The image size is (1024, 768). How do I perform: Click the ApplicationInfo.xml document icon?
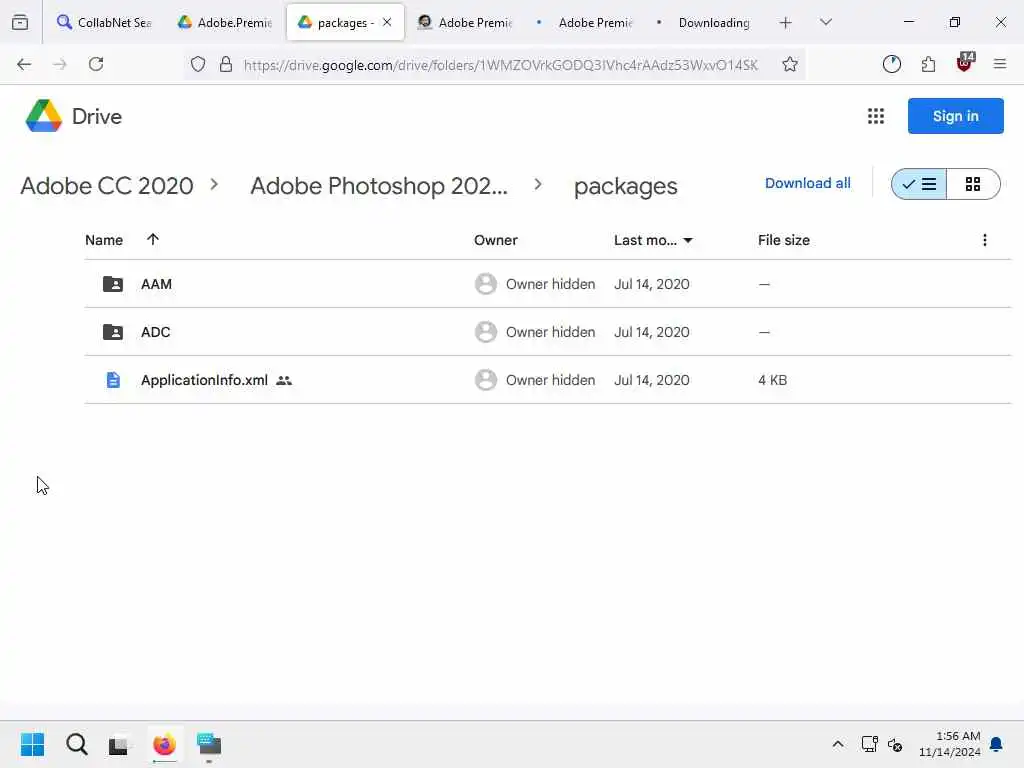point(113,380)
